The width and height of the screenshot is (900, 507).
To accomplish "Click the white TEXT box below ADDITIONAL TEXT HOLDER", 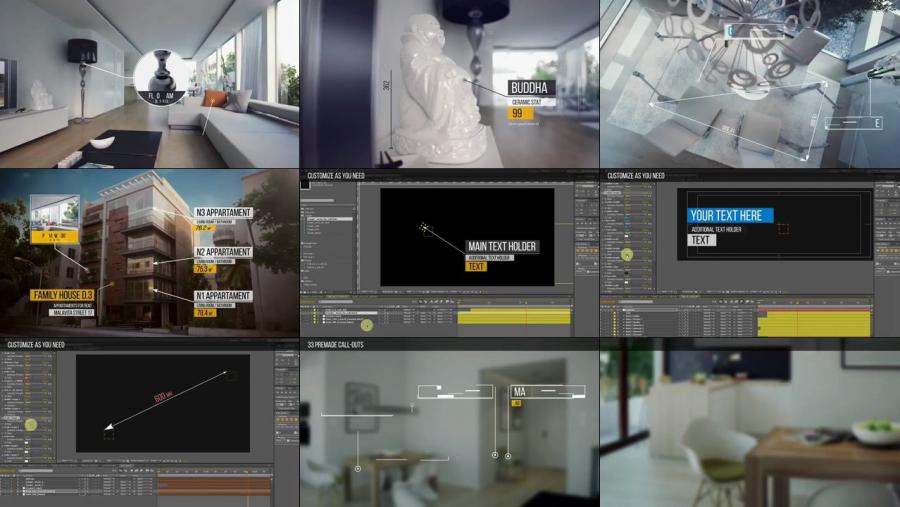I will [702, 240].
